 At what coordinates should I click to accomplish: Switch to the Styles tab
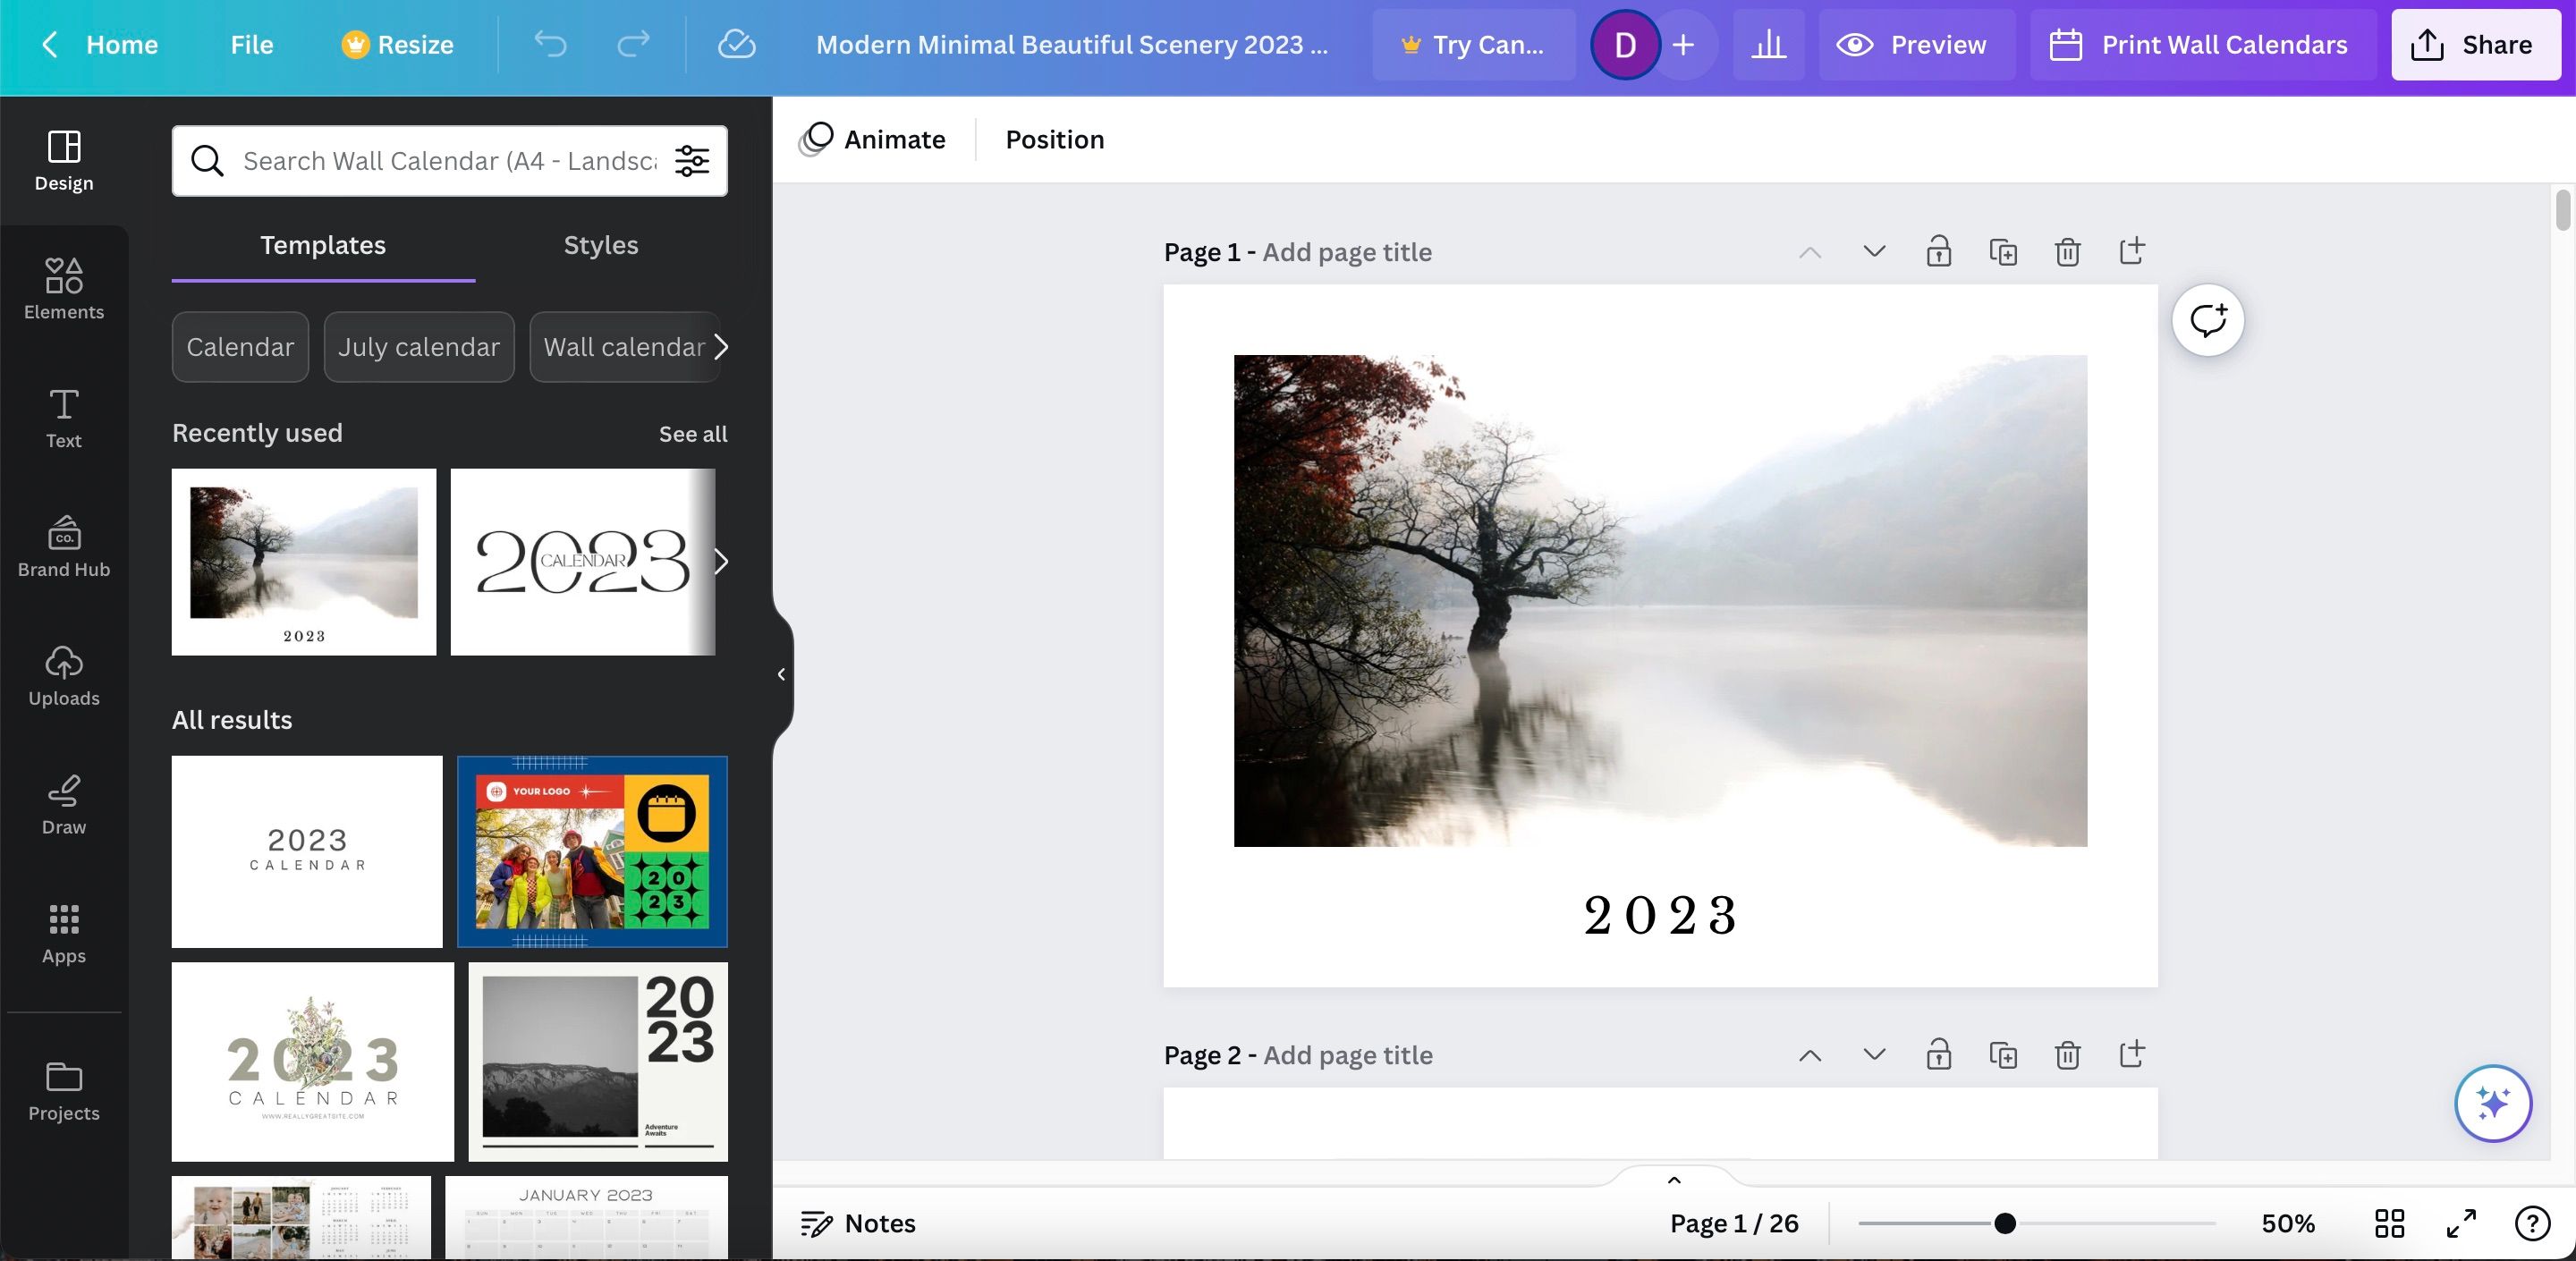click(600, 245)
